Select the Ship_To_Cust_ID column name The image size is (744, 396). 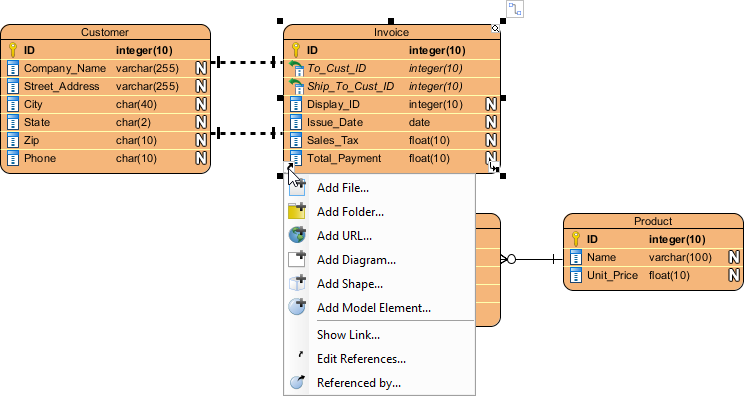pos(350,86)
